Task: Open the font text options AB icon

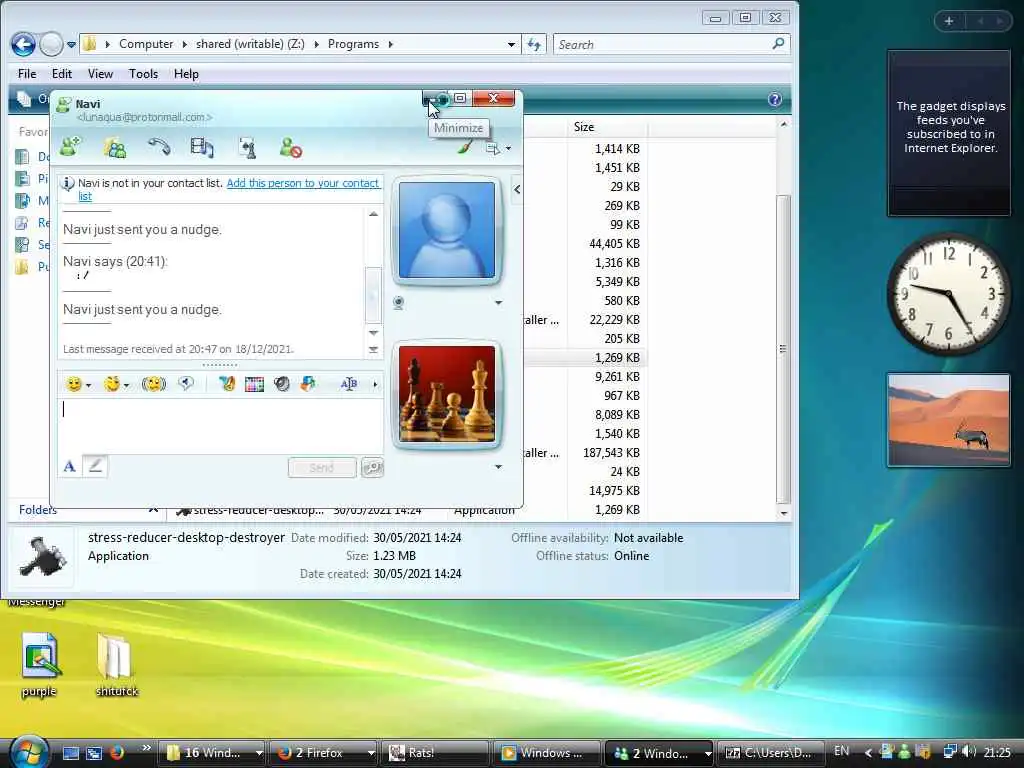Action: pos(349,384)
